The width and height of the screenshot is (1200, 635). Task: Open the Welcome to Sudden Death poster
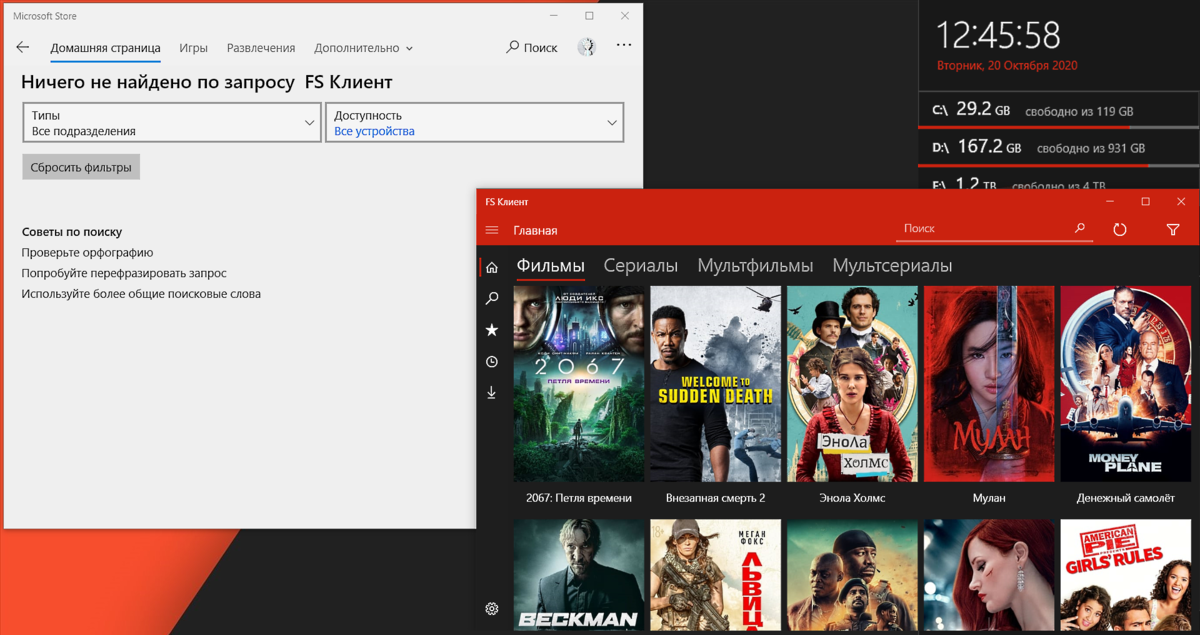point(716,384)
